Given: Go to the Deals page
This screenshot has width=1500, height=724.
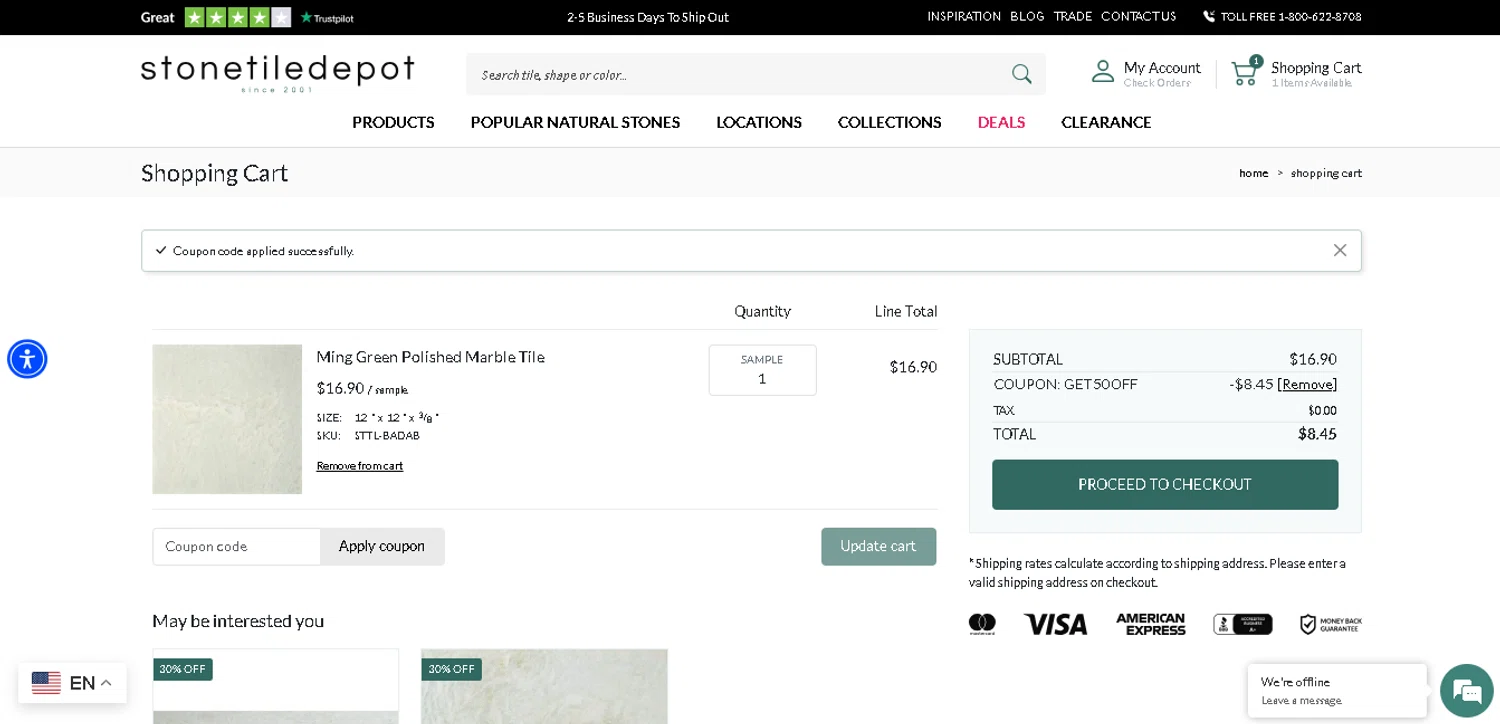Looking at the screenshot, I should click(x=1001, y=122).
